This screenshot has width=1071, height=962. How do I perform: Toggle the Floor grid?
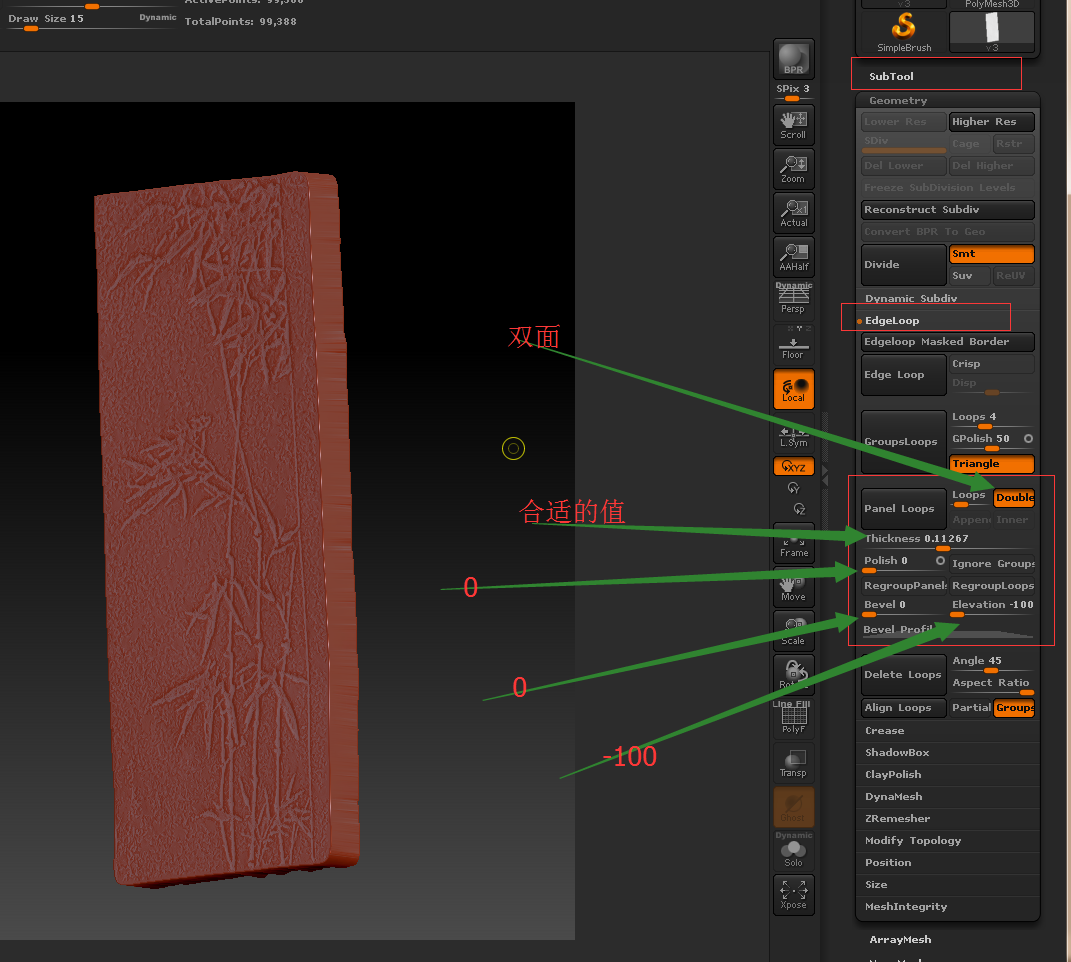pyautogui.click(x=793, y=344)
